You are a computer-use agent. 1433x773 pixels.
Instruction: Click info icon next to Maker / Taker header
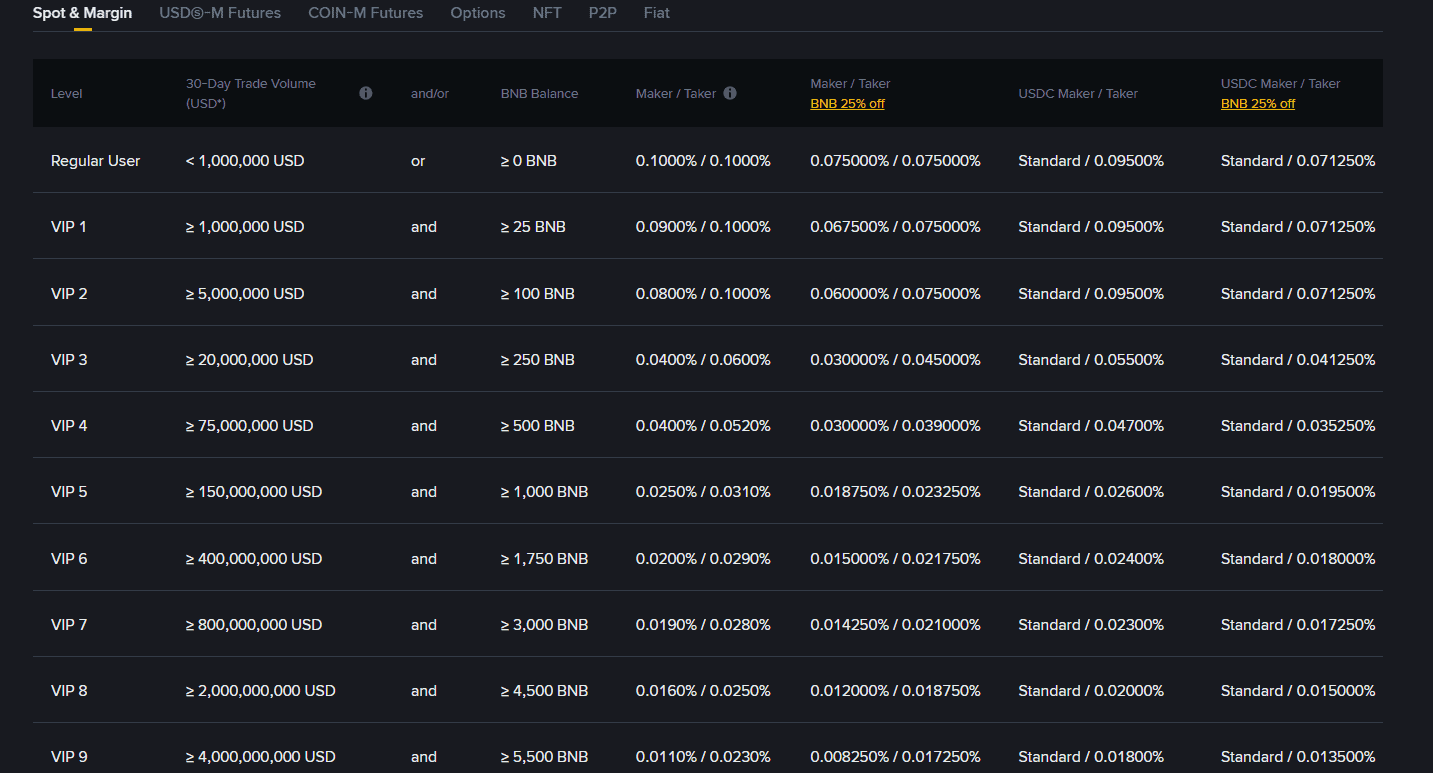[730, 93]
